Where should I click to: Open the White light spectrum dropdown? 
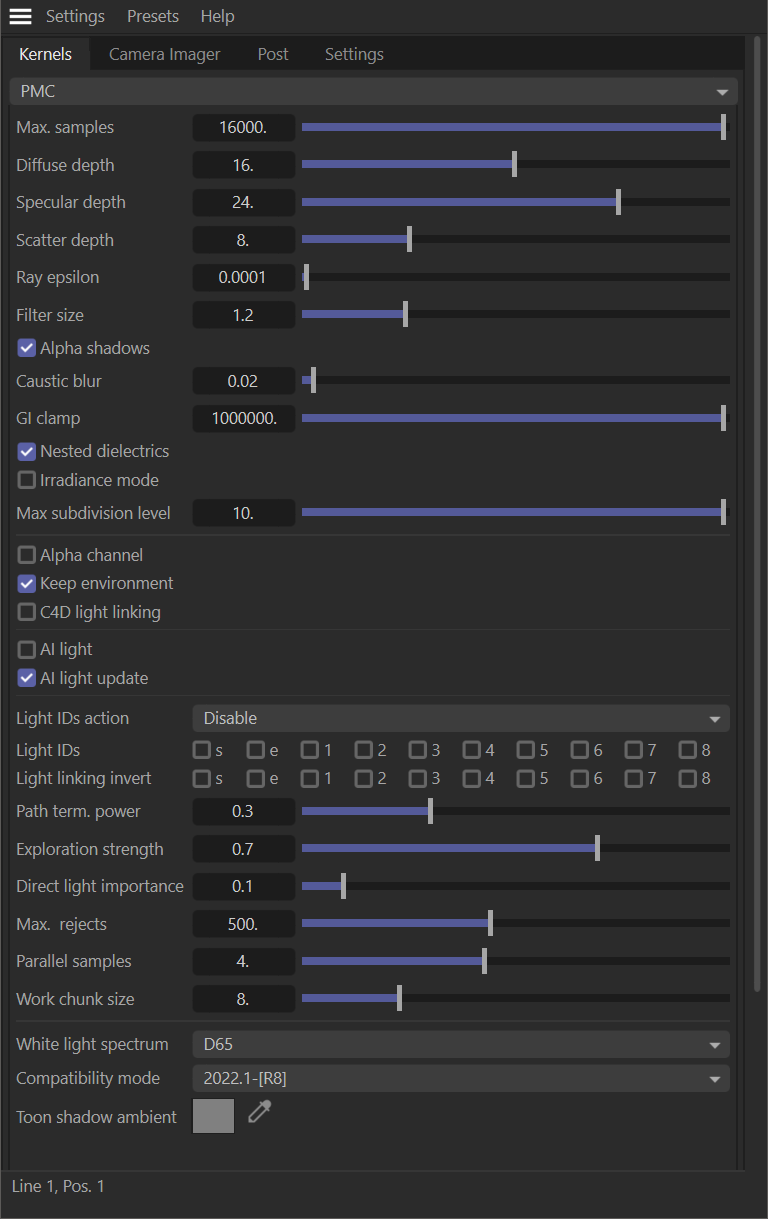click(460, 1045)
